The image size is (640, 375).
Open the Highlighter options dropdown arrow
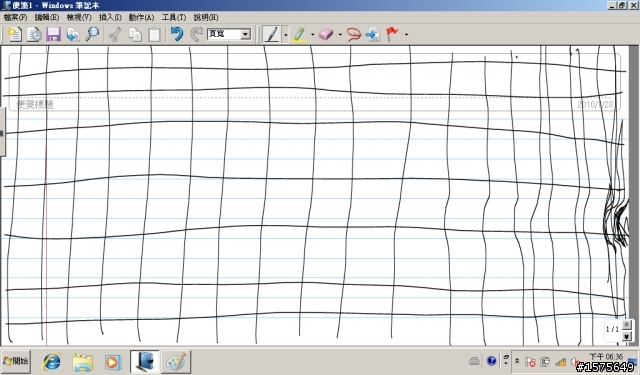[x=313, y=35]
